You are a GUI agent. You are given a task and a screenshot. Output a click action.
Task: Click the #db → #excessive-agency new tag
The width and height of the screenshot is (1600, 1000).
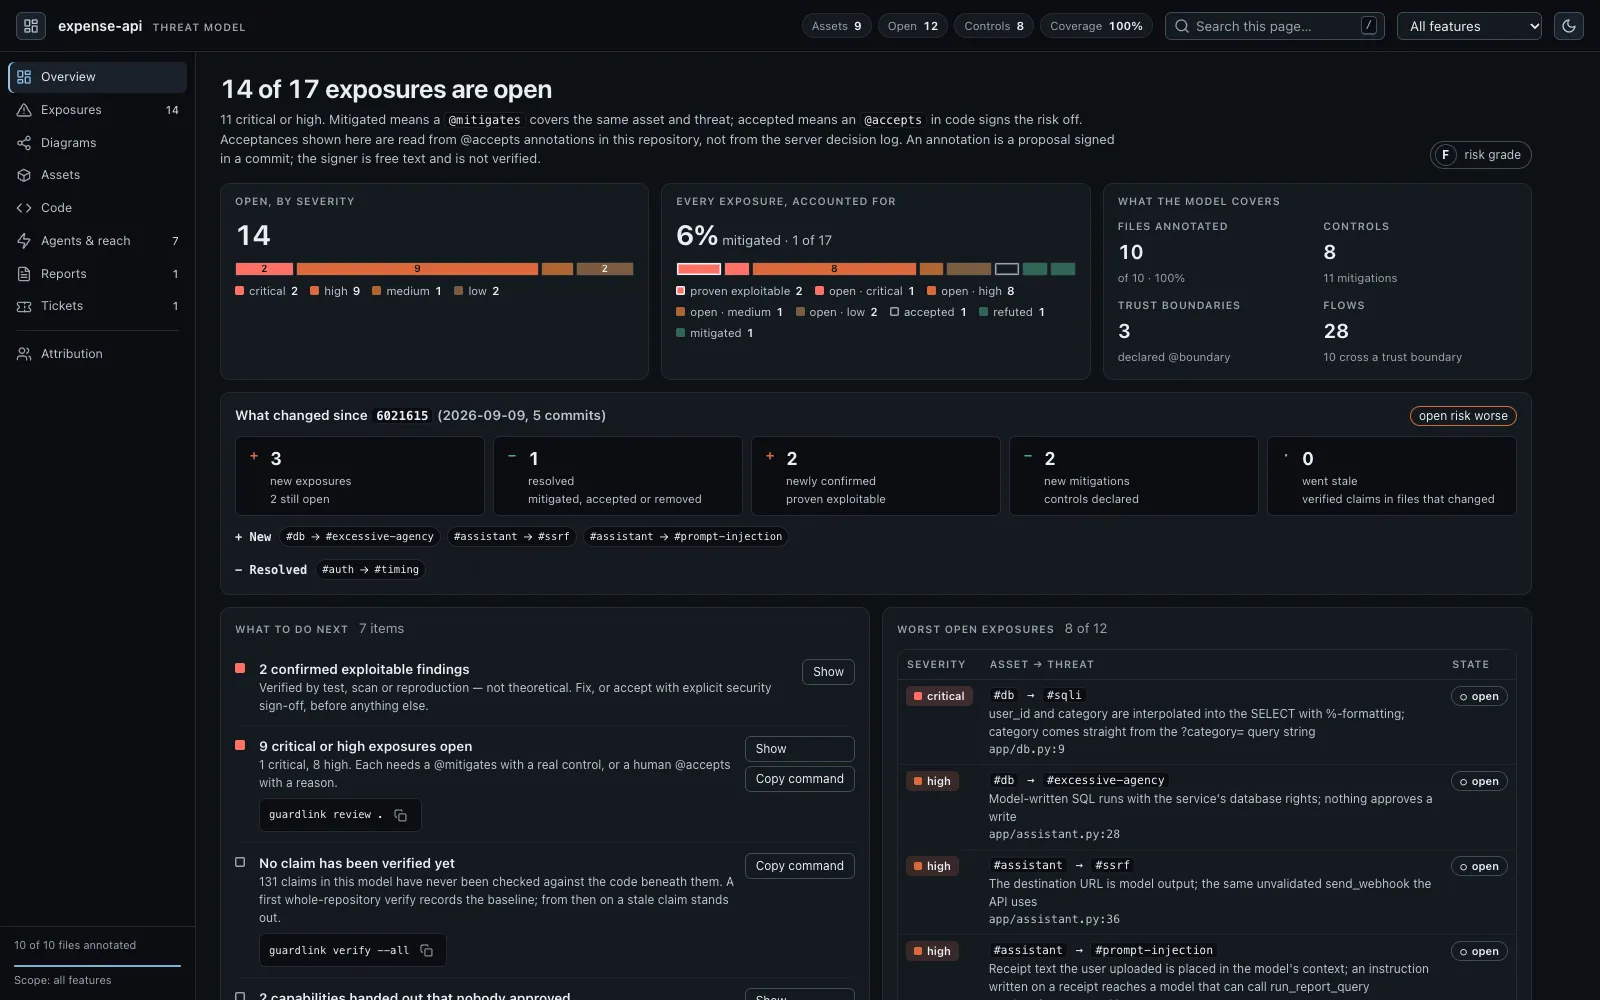(x=360, y=537)
